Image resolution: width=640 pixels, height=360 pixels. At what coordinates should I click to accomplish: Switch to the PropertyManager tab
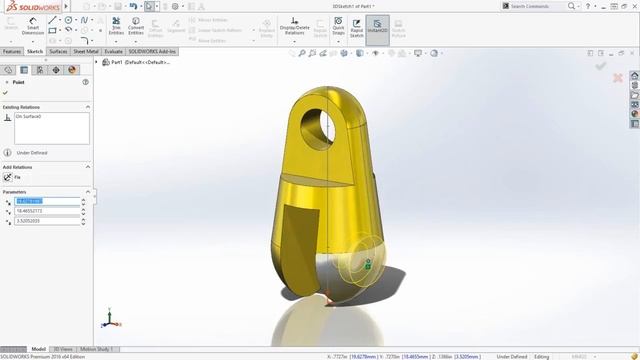coord(24,70)
